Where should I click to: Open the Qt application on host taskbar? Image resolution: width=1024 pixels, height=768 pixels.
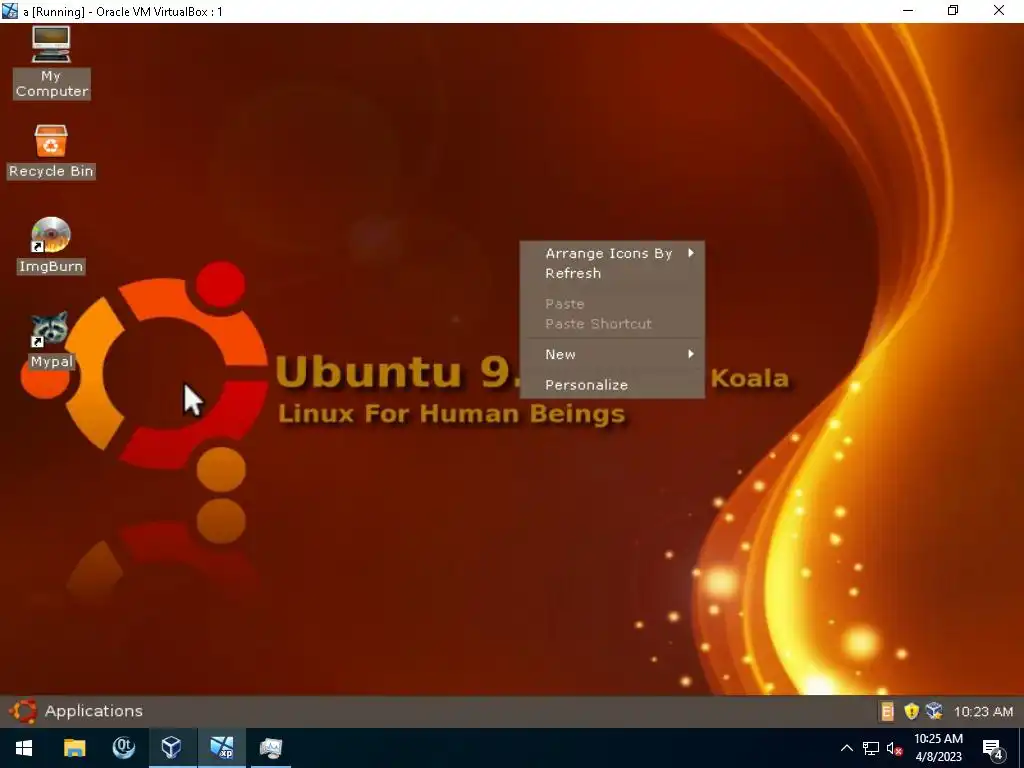(x=123, y=748)
